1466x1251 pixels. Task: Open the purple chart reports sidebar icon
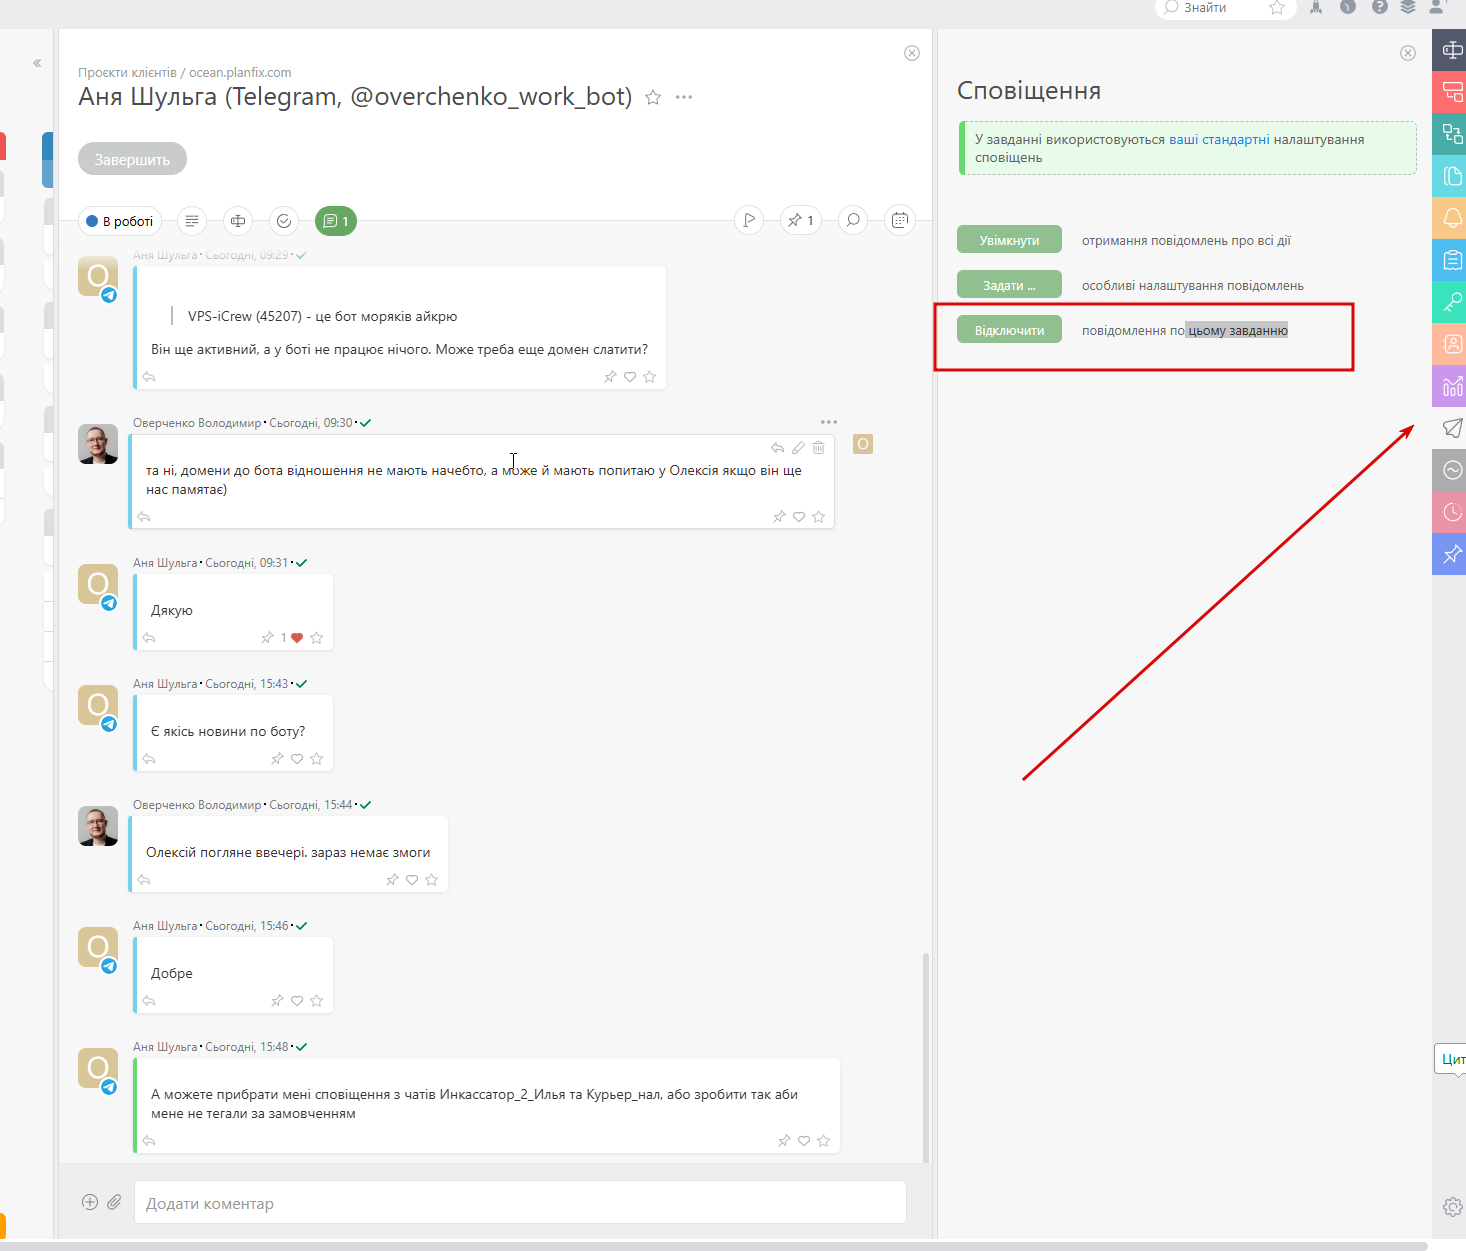tap(1451, 386)
